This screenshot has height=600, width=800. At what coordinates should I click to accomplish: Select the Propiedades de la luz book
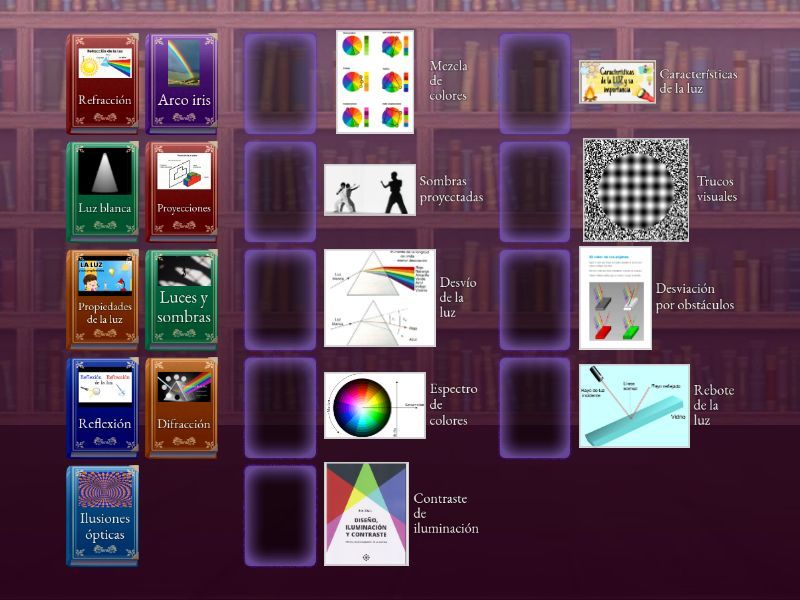[102, 299]
